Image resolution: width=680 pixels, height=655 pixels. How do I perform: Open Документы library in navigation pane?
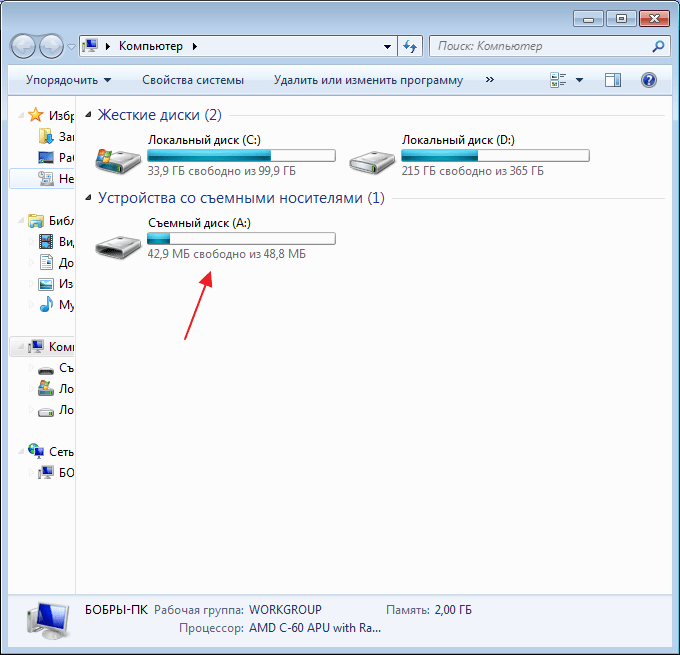pos(56,262)
